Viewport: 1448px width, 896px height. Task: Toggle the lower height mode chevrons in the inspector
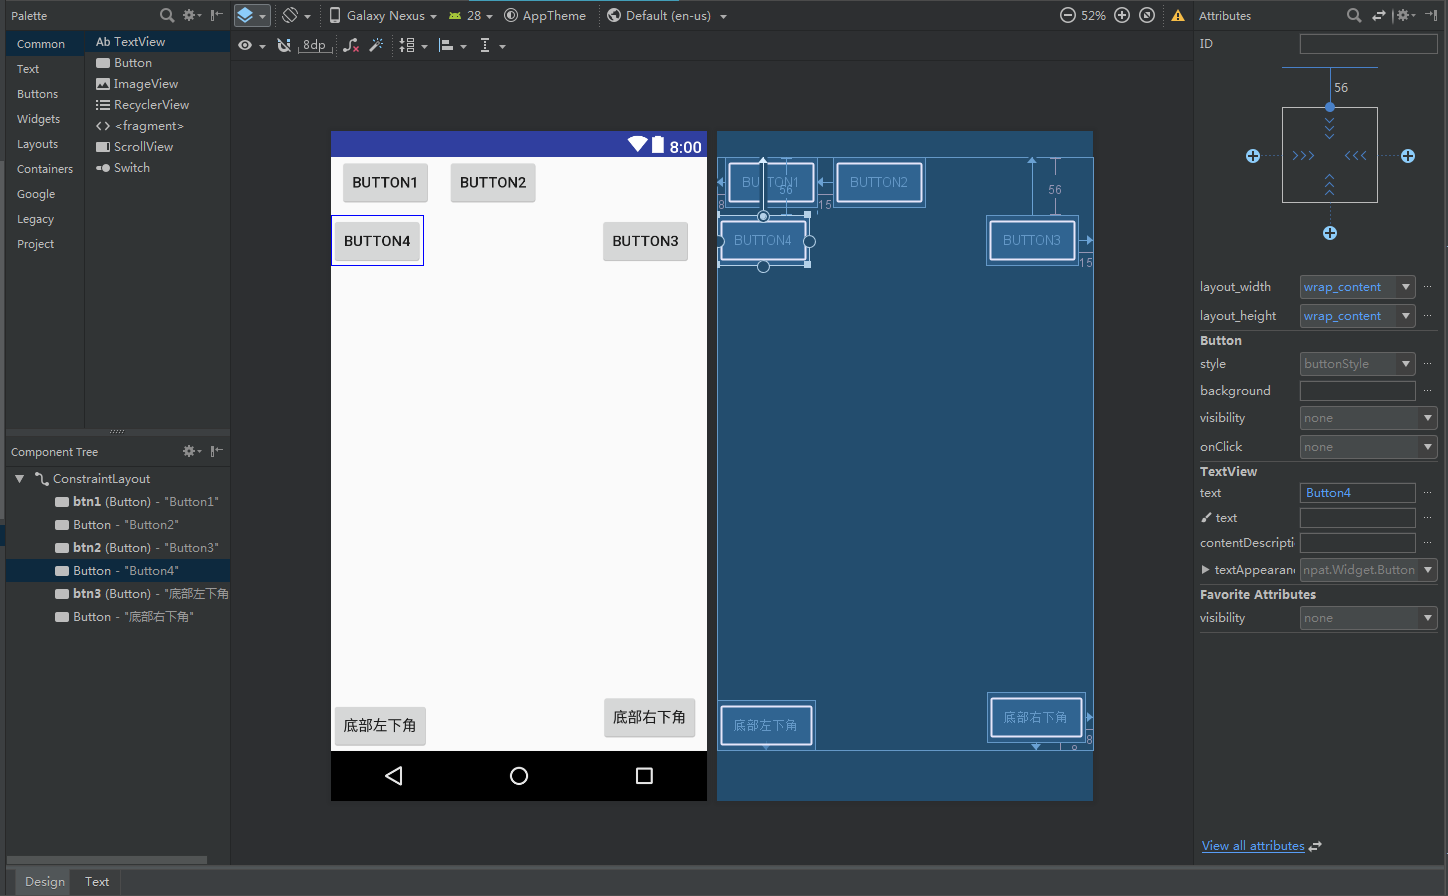pyautogui.click(x=1330, y=184)
